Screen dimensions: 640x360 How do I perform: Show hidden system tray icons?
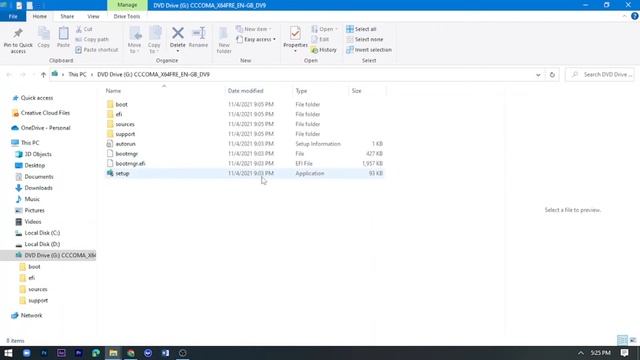[x=580, y=353]
